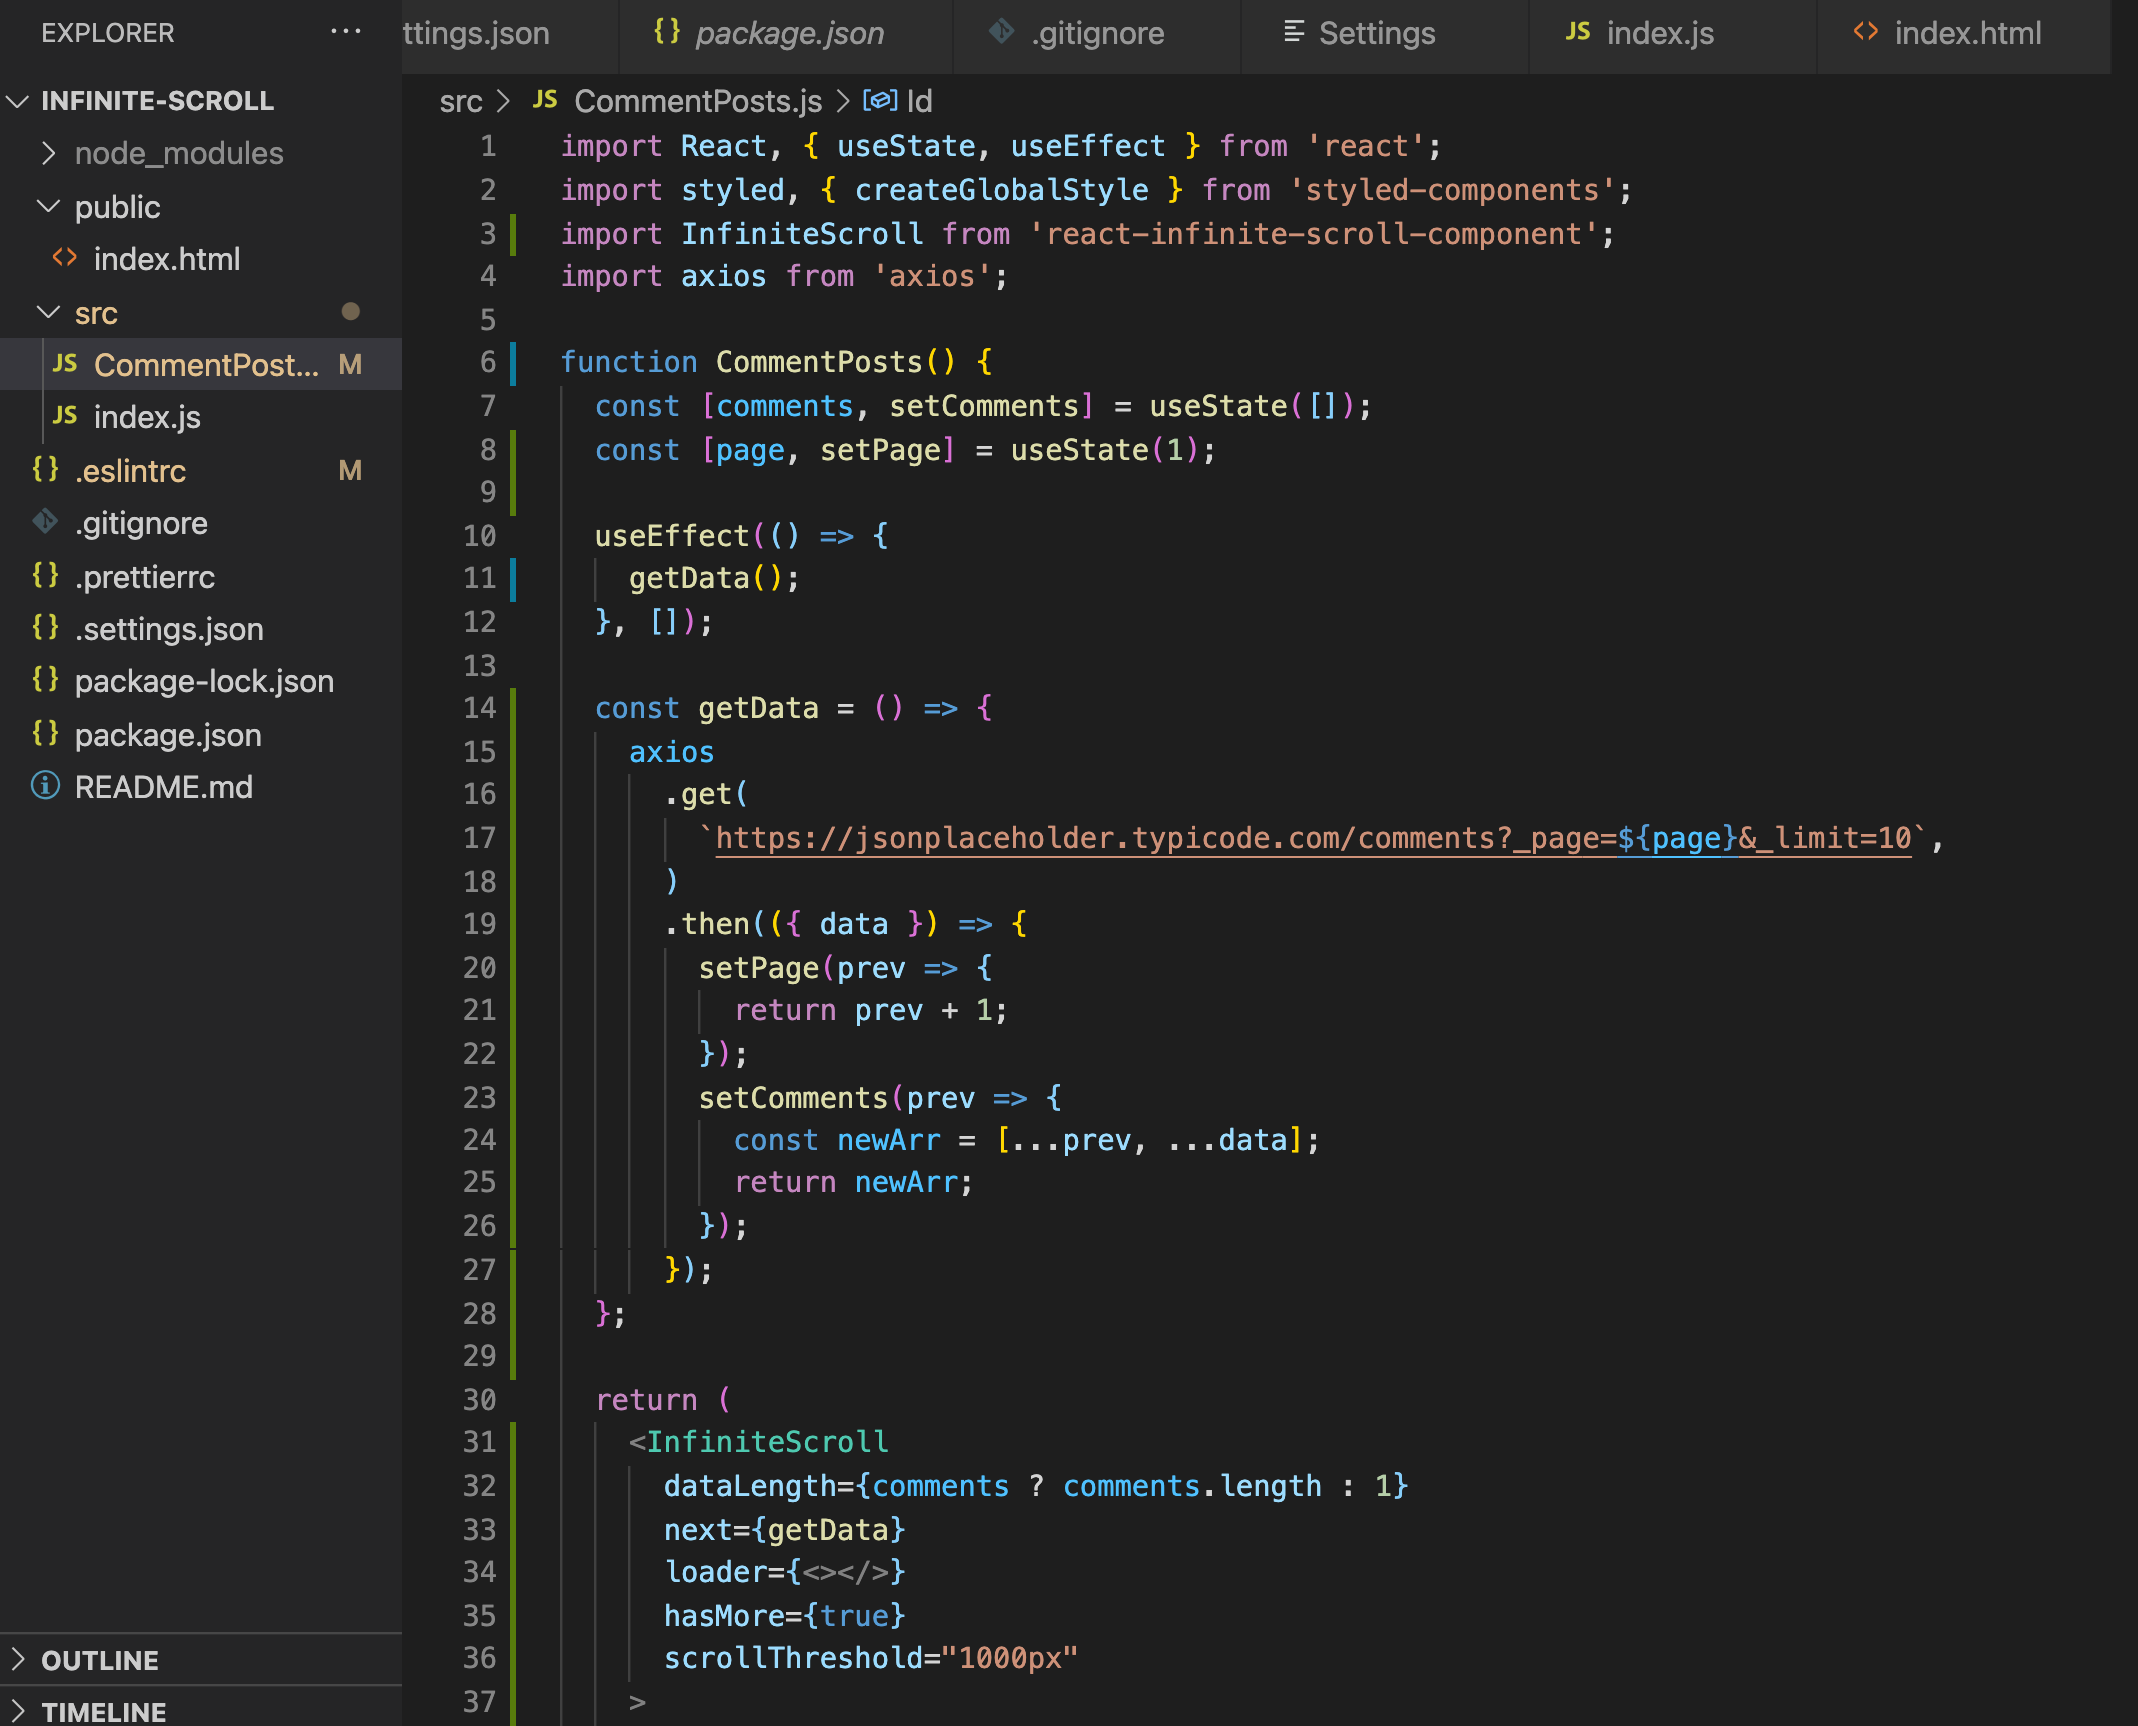Viewport: 2138px width, 1726px height.
Task: Click line number 17 in the gutter
Action: tap(478, 838)
